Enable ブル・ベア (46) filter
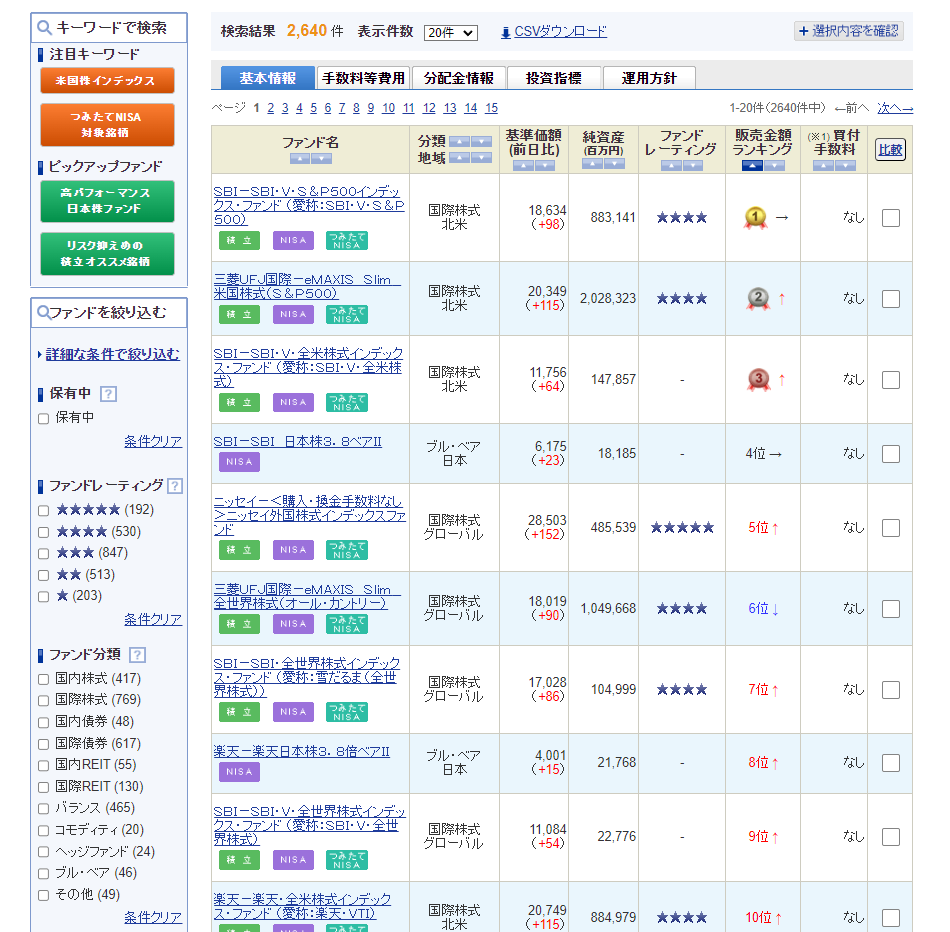The height and width of the screenshot is (932, 950). (x=44, y=874)
